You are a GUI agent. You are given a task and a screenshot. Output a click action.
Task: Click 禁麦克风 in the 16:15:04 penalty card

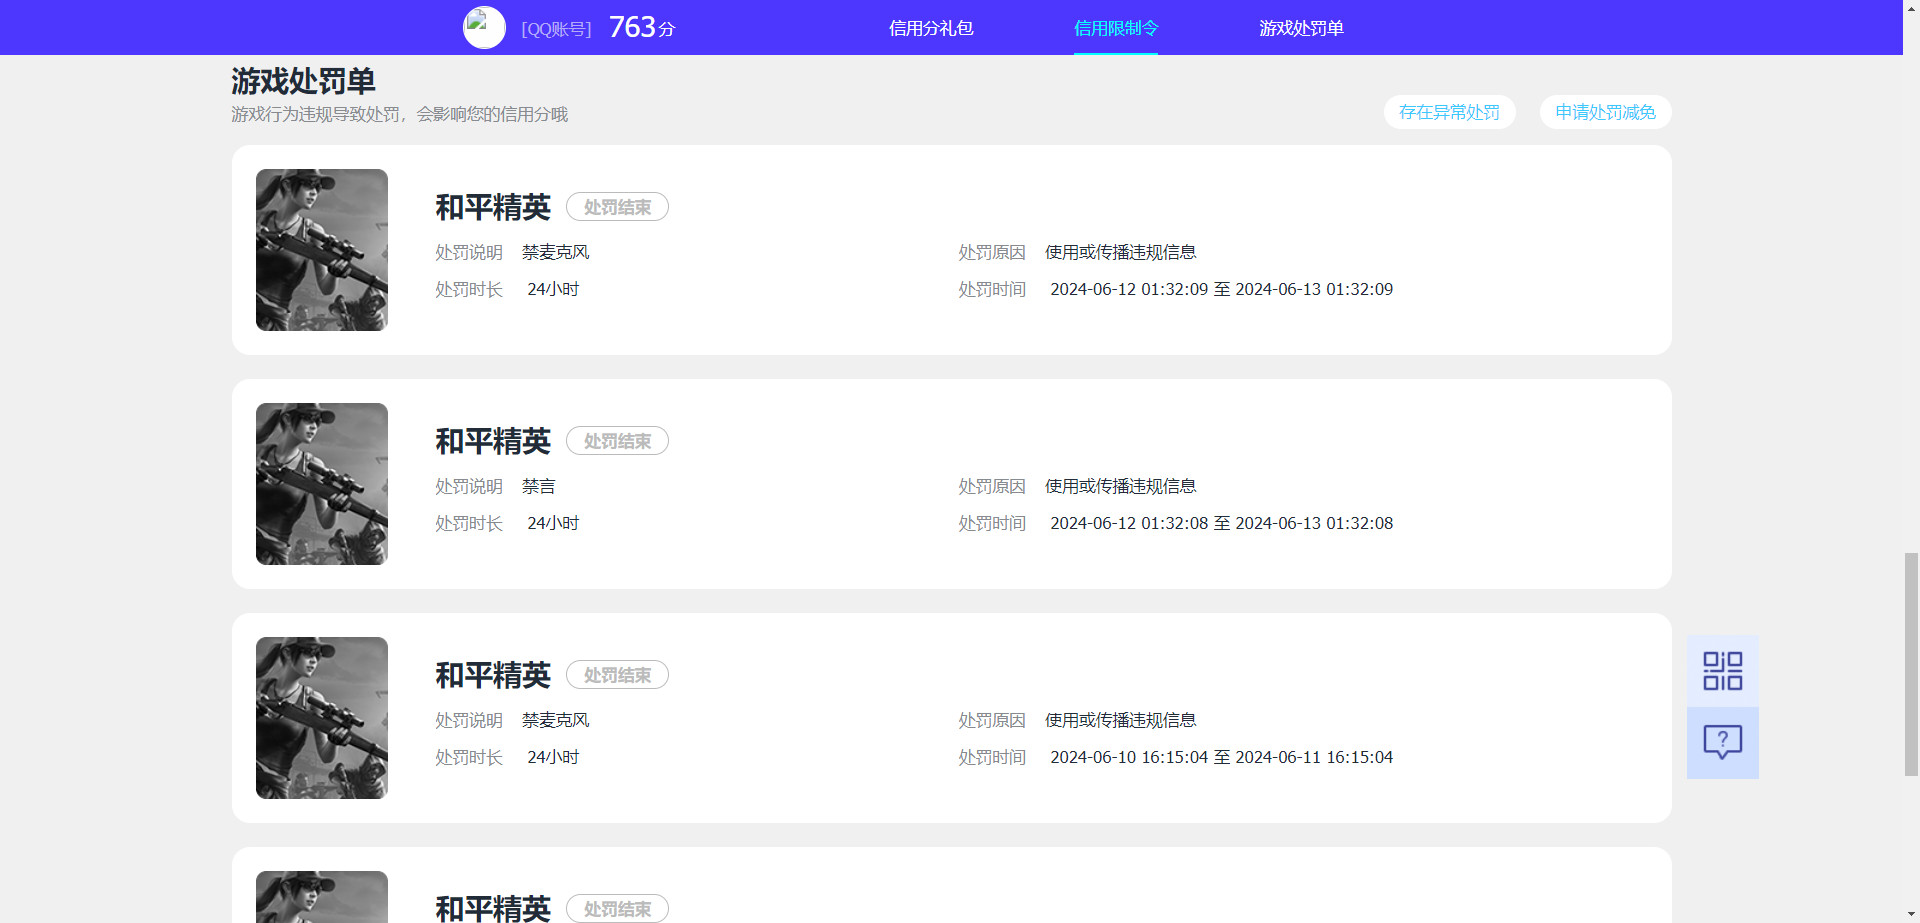[555, 720]
